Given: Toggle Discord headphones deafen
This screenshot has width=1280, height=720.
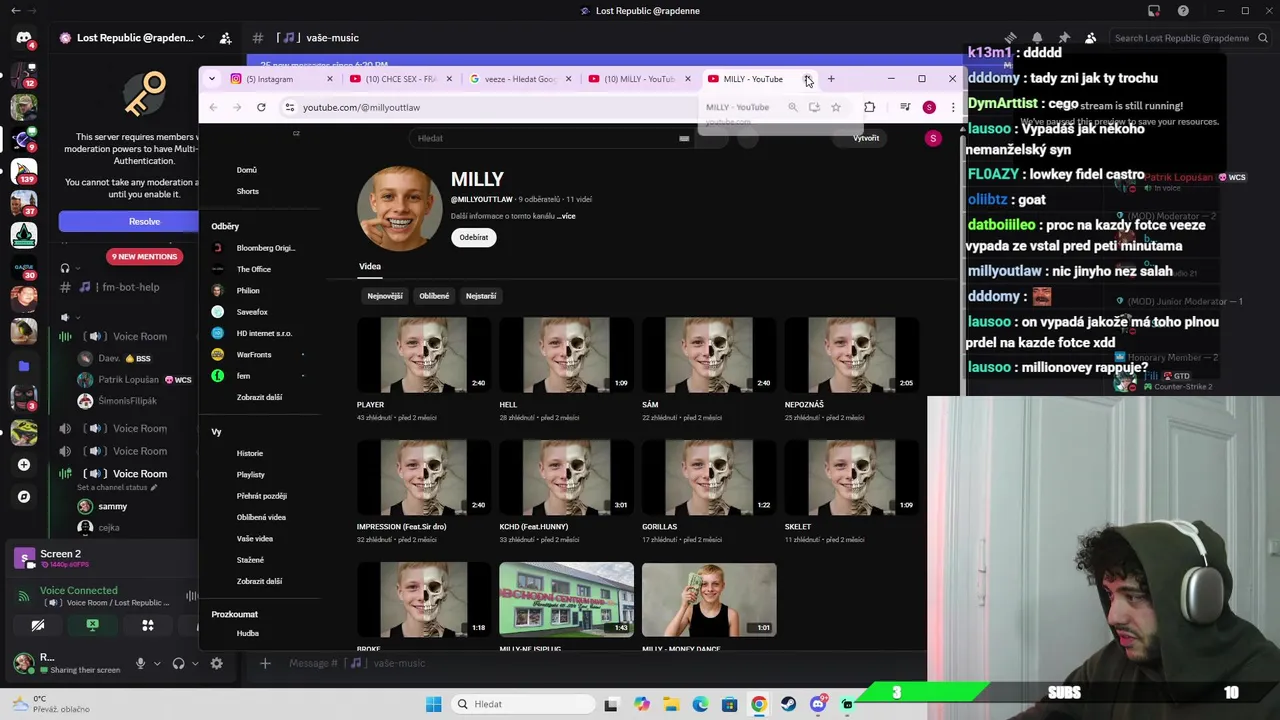Looking at the screenshot, I should click(178, 663).
